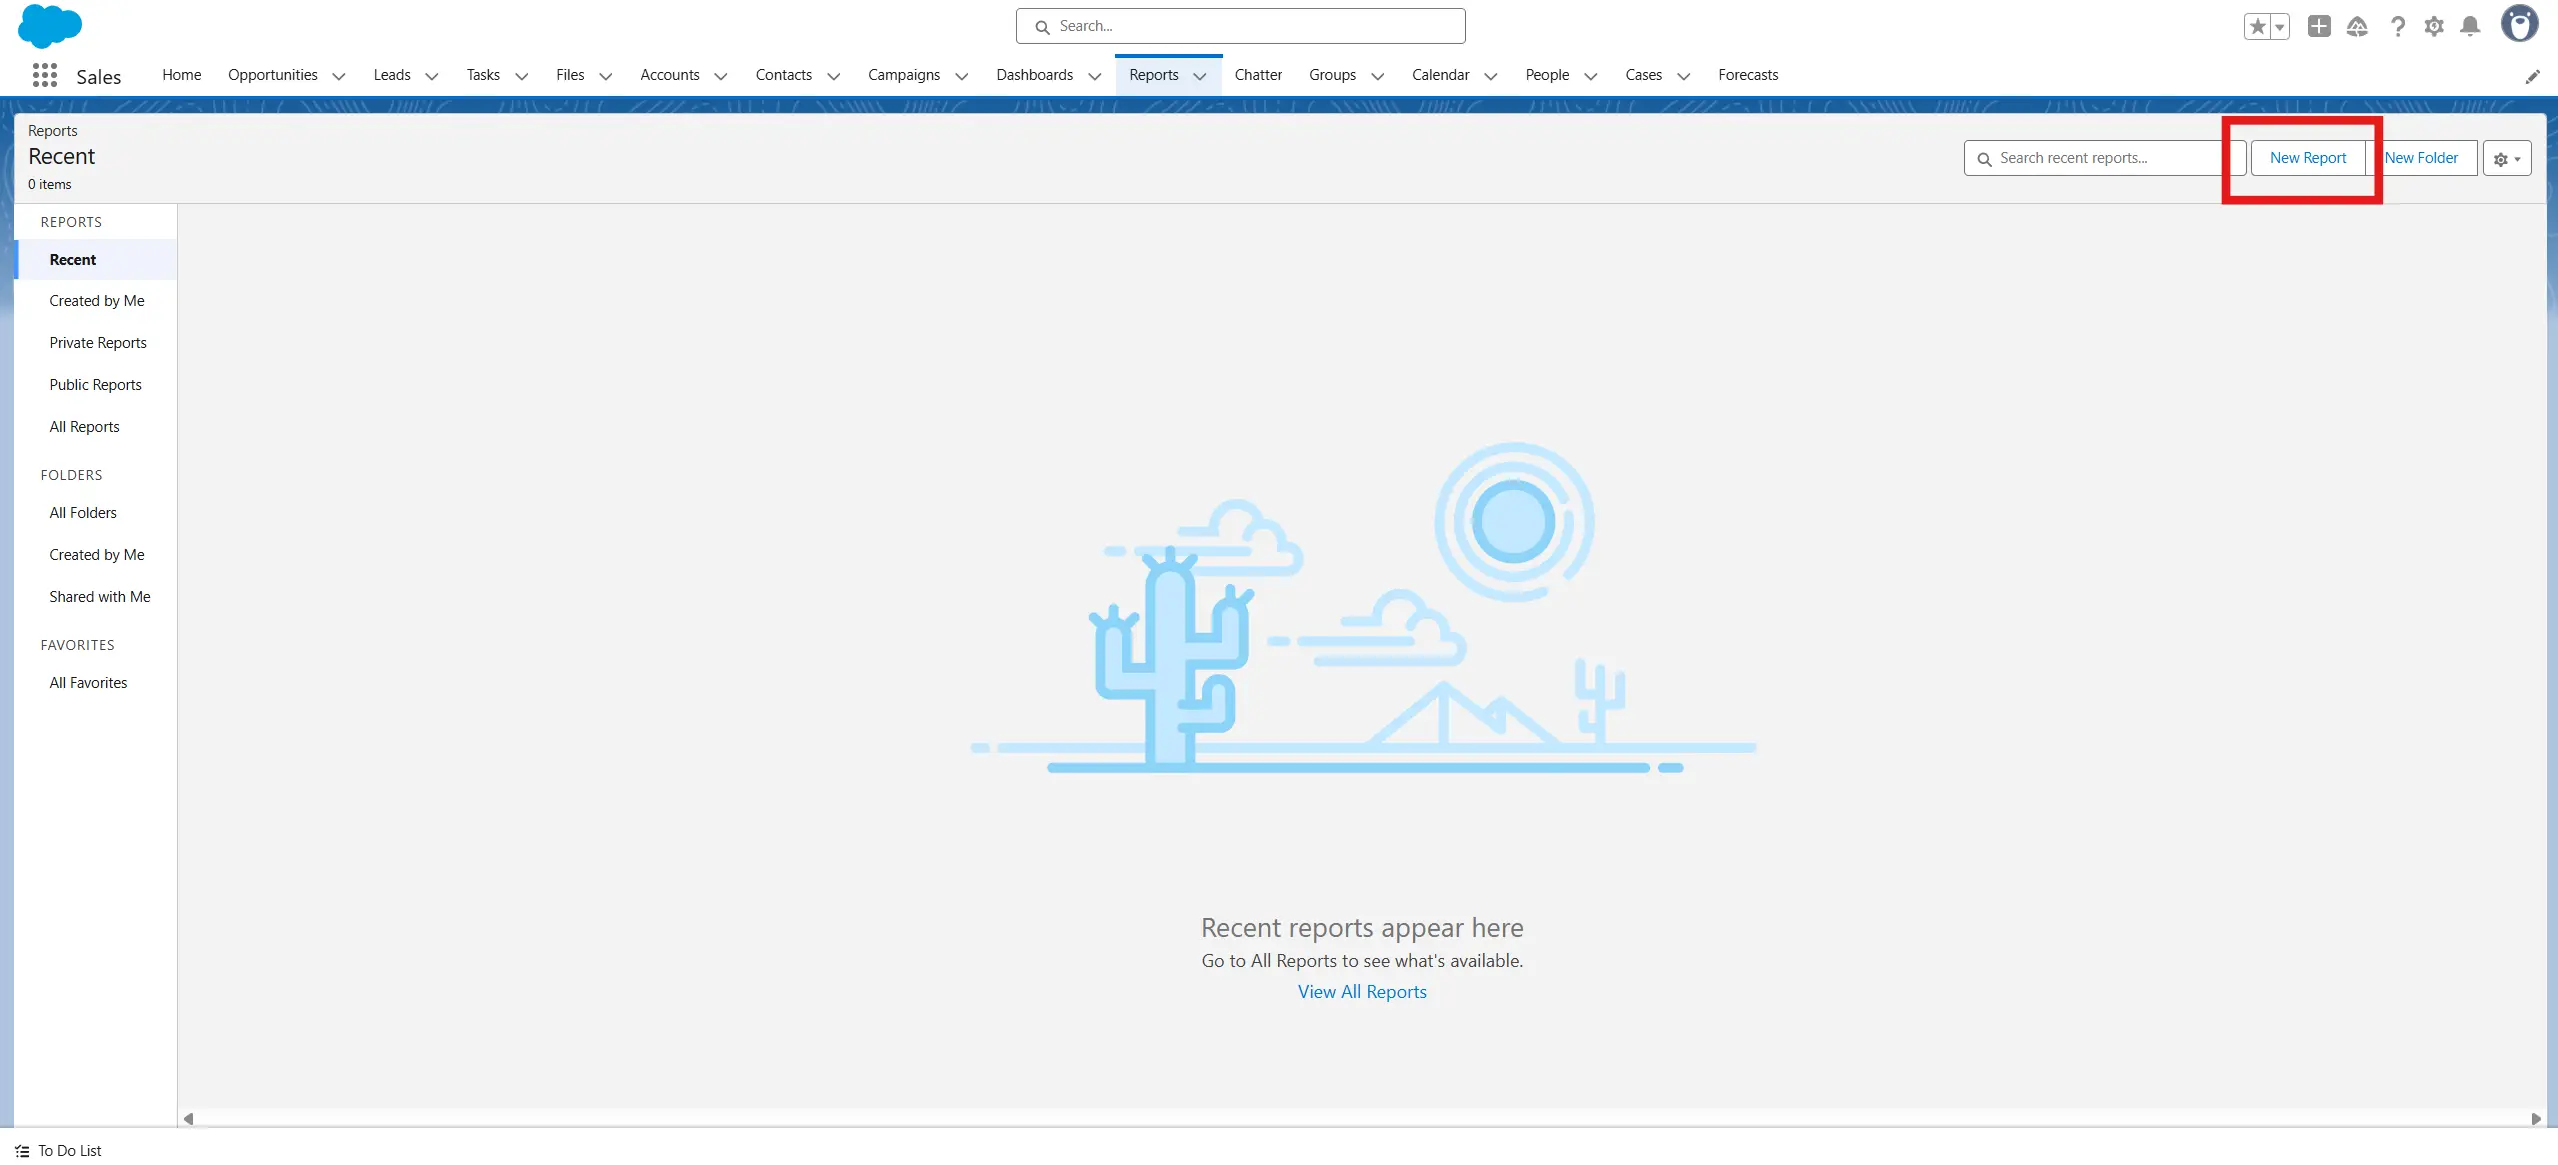Follow the View All Reports link
Viewport: 2558px width, 1165px height.
coord(1362,992)
